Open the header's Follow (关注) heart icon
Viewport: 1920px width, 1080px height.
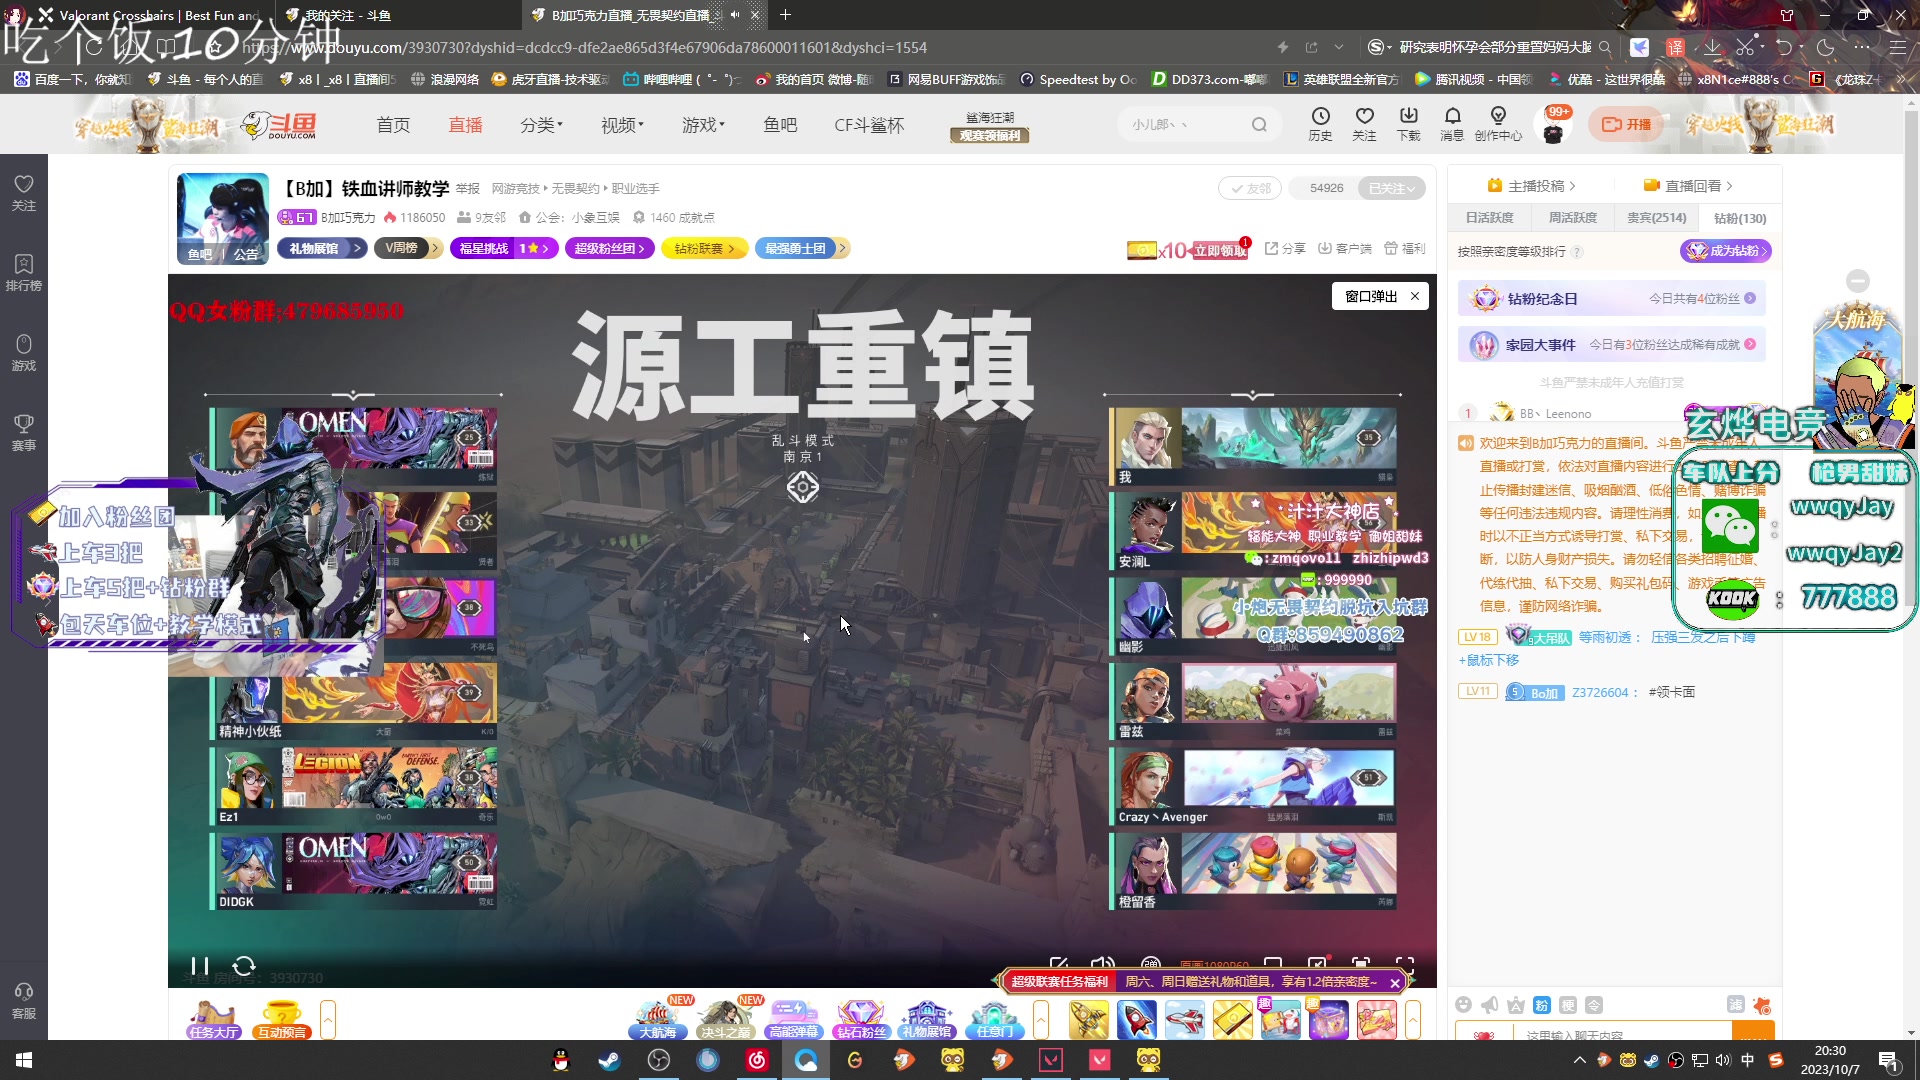pyautogui.click(x=1364, y=124)
